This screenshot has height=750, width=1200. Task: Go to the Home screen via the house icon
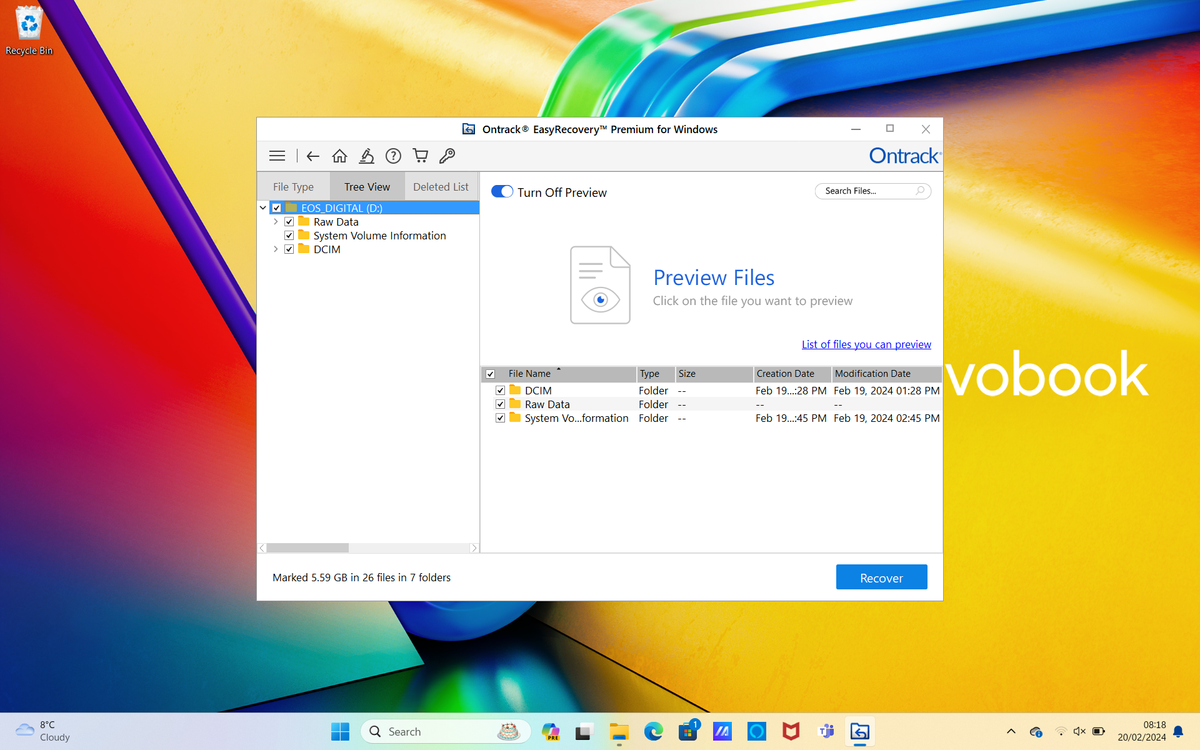click(x=339, y=156)
